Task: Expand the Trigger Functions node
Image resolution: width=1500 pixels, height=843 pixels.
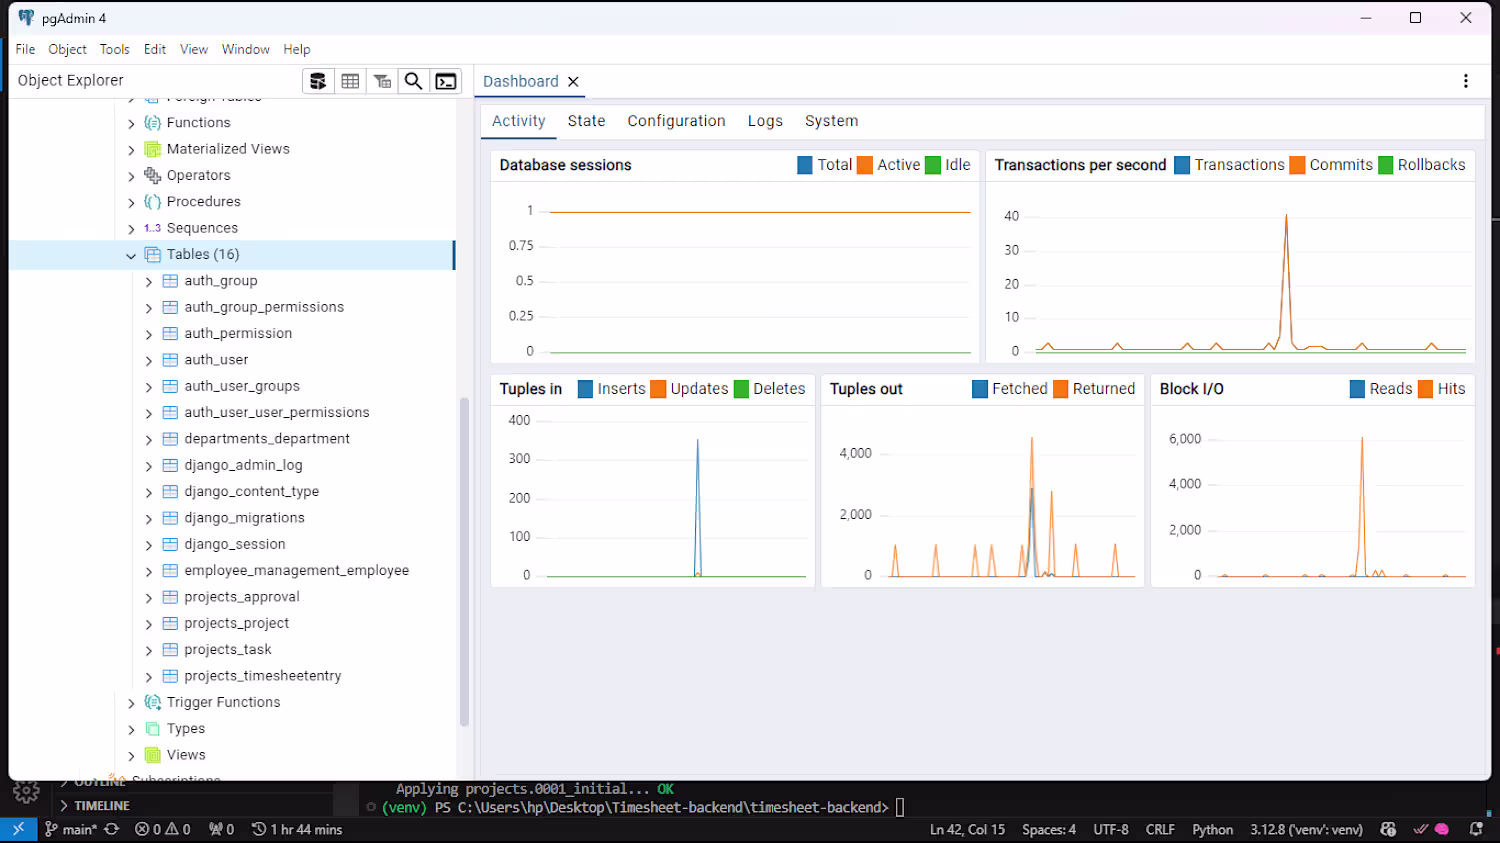Action: [131, 703]
